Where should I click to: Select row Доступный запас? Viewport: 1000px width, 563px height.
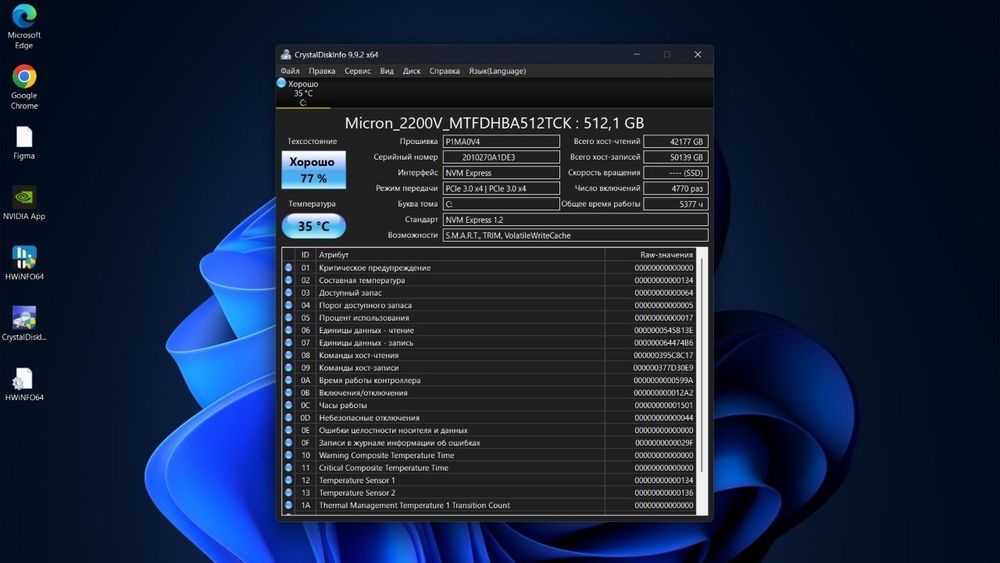point(489,293)
